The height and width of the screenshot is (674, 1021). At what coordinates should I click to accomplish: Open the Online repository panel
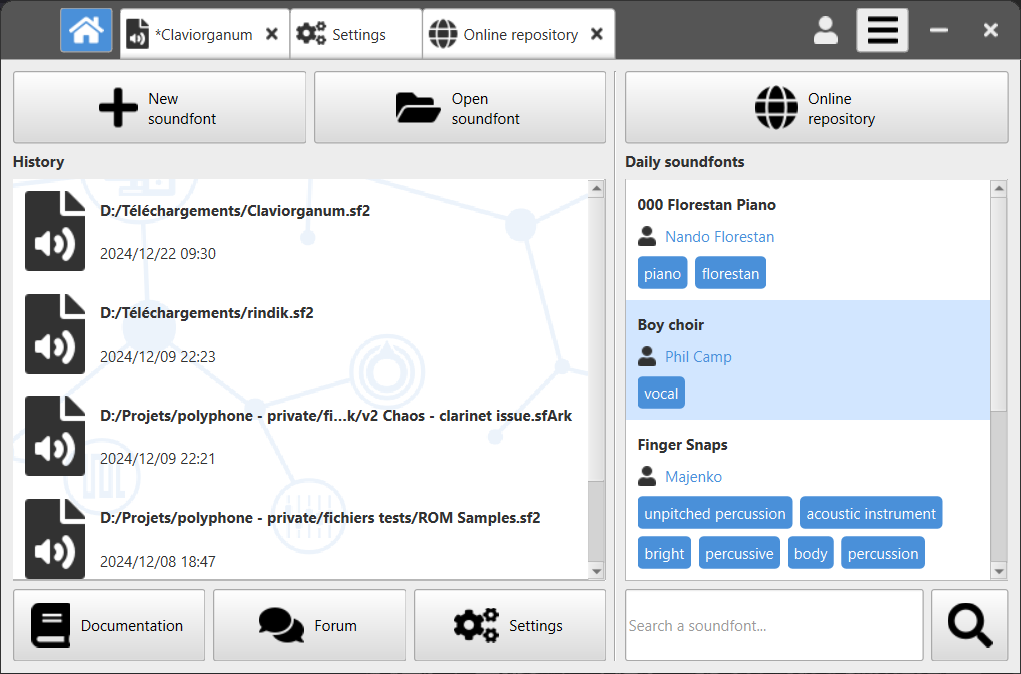tap(815, 107)
